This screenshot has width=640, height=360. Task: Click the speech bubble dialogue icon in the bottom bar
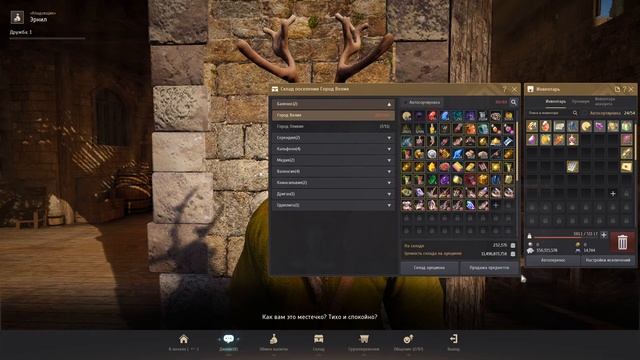(x=229, y=339)
